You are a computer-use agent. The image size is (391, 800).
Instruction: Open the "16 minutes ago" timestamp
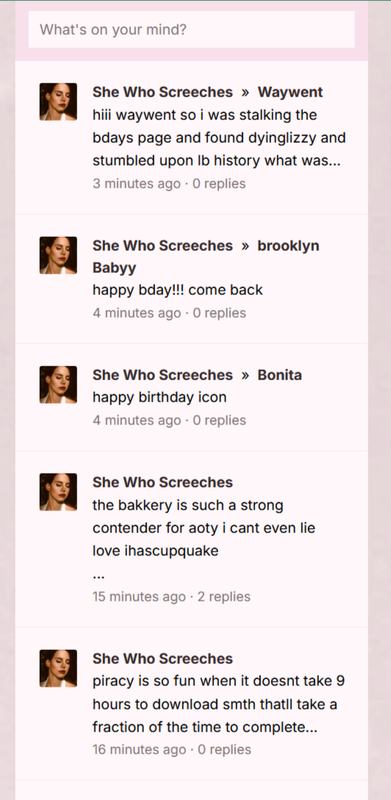click(139, 750)
